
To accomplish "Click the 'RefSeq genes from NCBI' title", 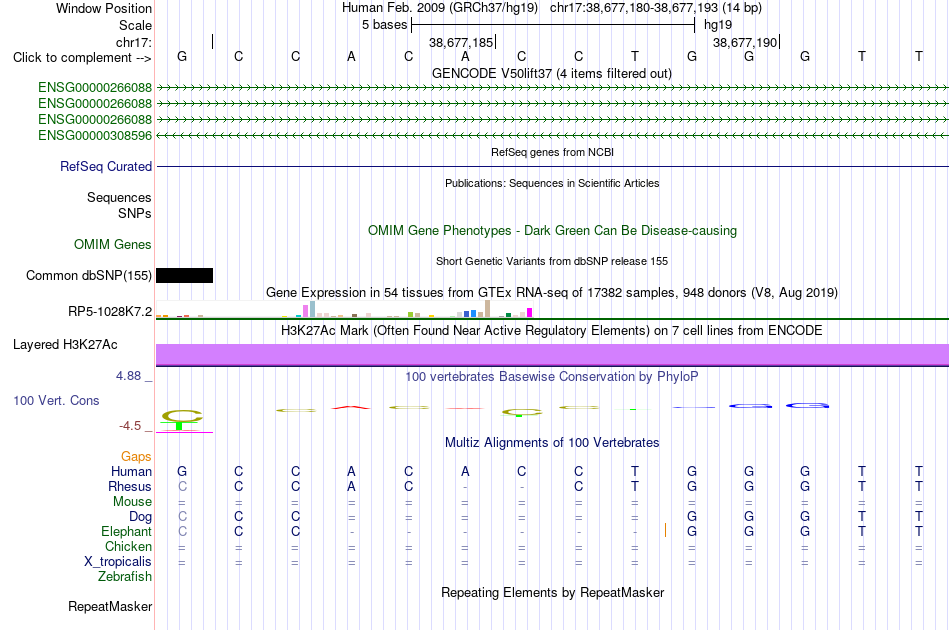I will (552, 152).
